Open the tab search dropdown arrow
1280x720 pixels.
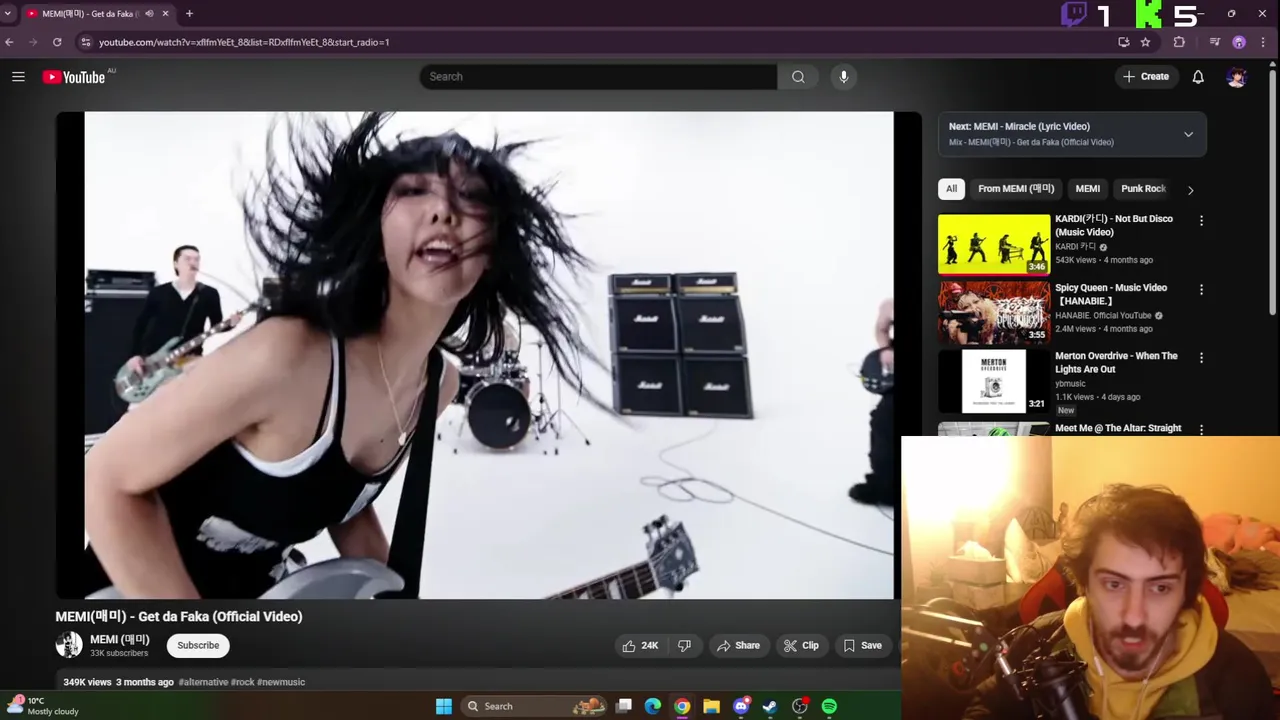tap(8, 14)
